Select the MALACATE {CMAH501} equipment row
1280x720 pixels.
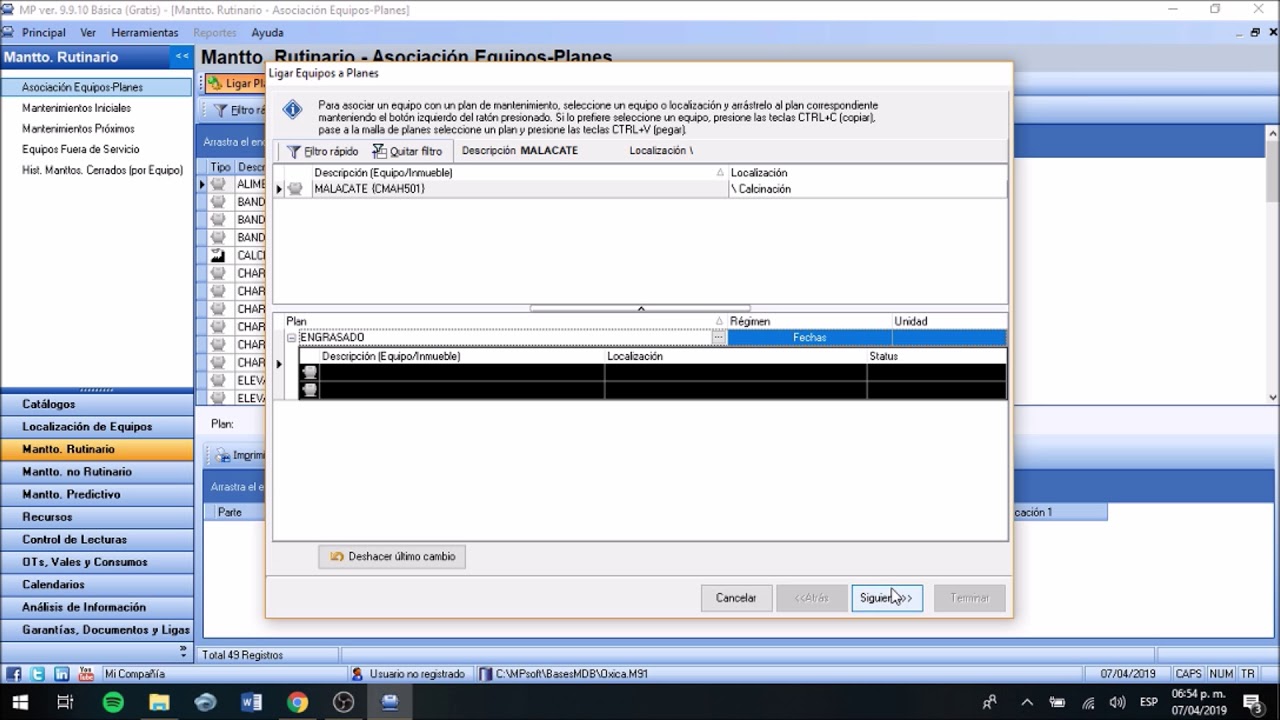click(x=640, y=189)
